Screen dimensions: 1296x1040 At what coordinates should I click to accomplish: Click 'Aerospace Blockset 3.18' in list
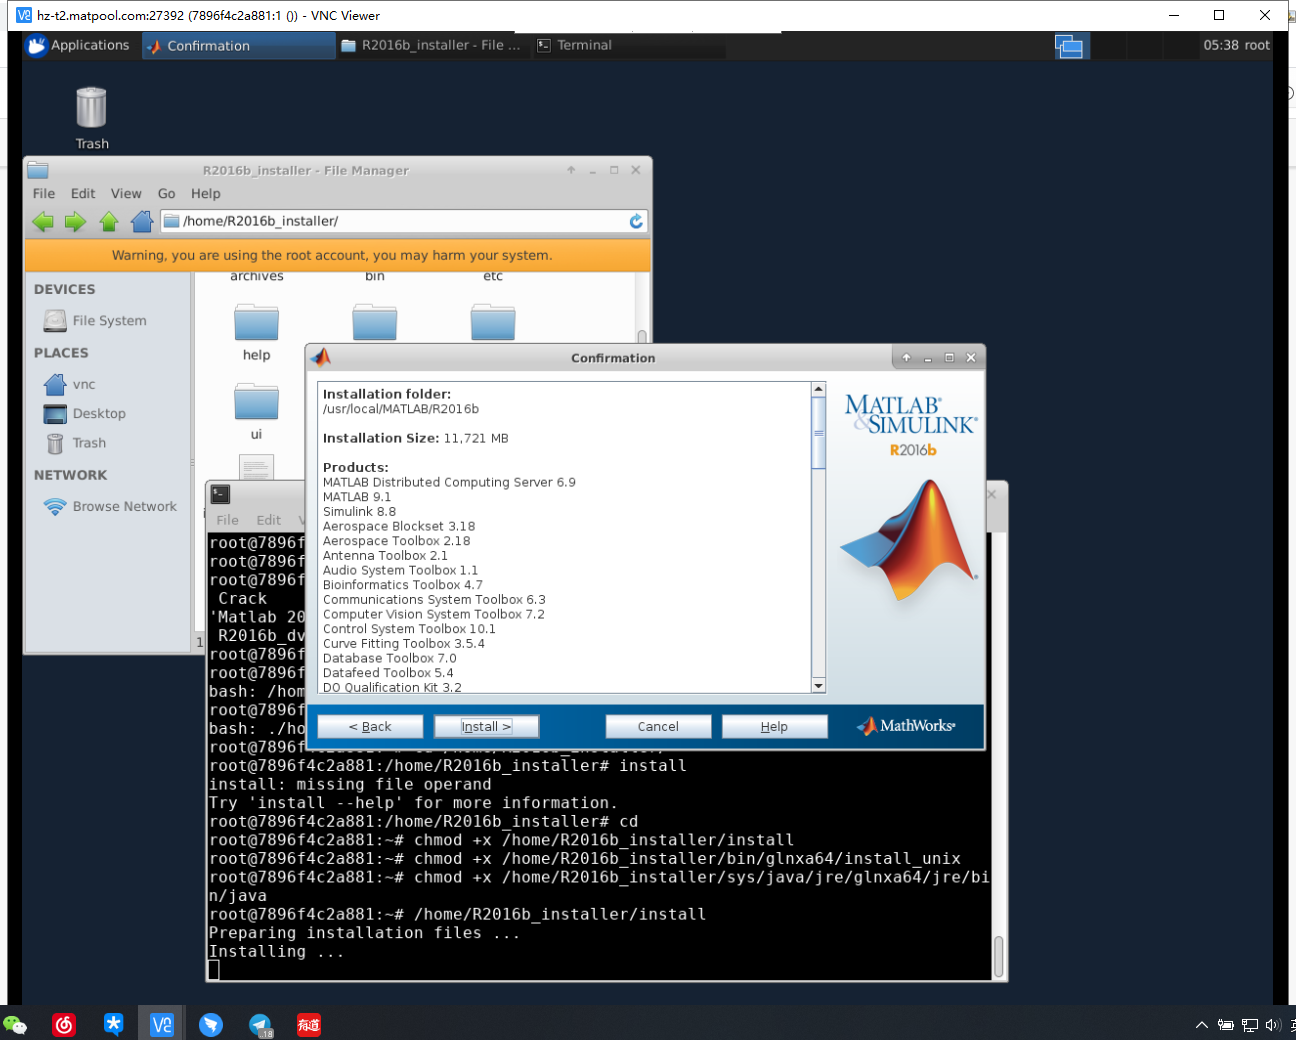(399, 526)
